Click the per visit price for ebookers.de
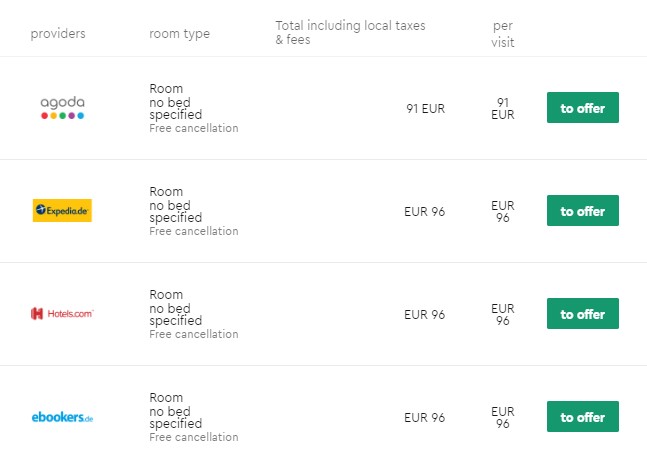 tap(503, 417)
